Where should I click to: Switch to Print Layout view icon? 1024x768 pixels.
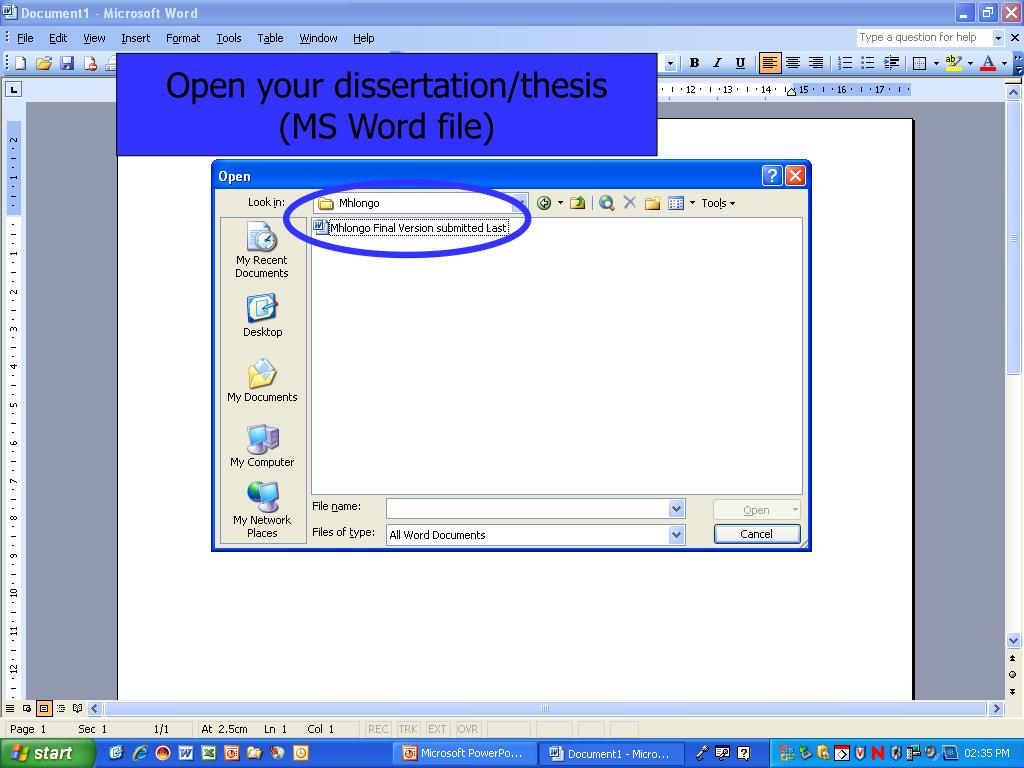[x=44, y=709]
